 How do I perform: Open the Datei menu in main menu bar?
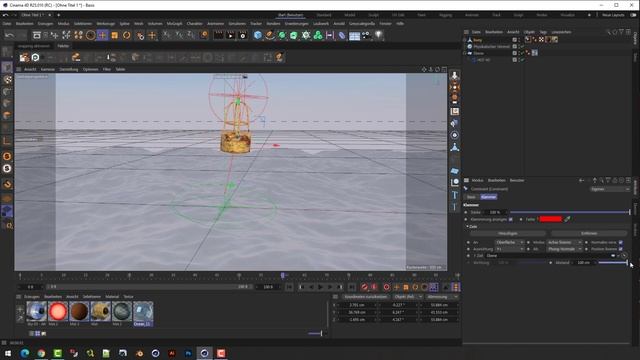pyautogui.click(x=7, y=24)
